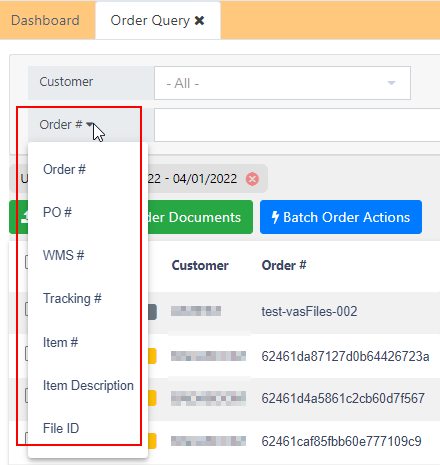The image size is (440, 465).
Task: Pick Order # in the open menu
Action: tap(64, 169)
